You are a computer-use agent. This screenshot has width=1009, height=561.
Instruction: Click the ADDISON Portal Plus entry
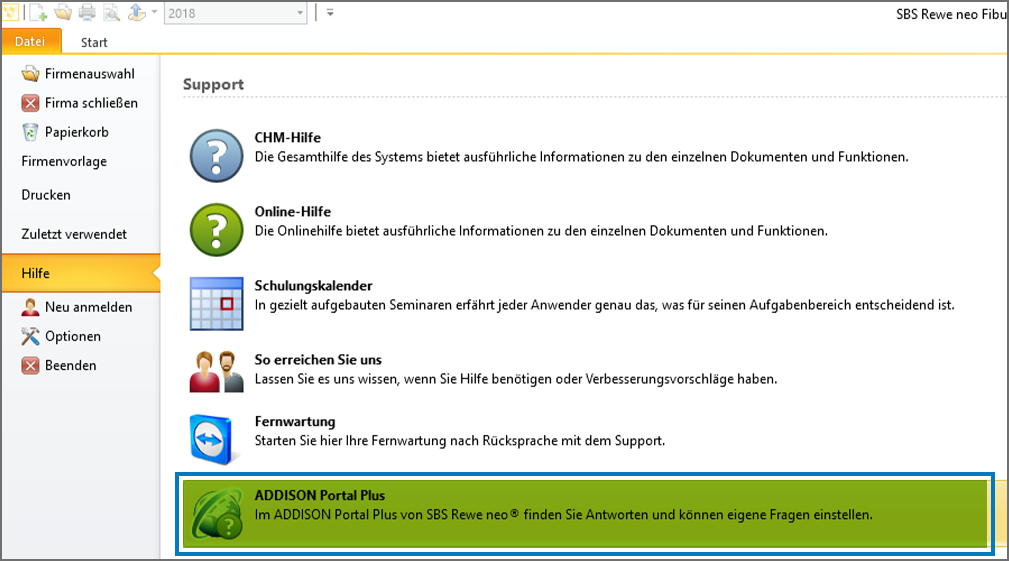[584, 513]
